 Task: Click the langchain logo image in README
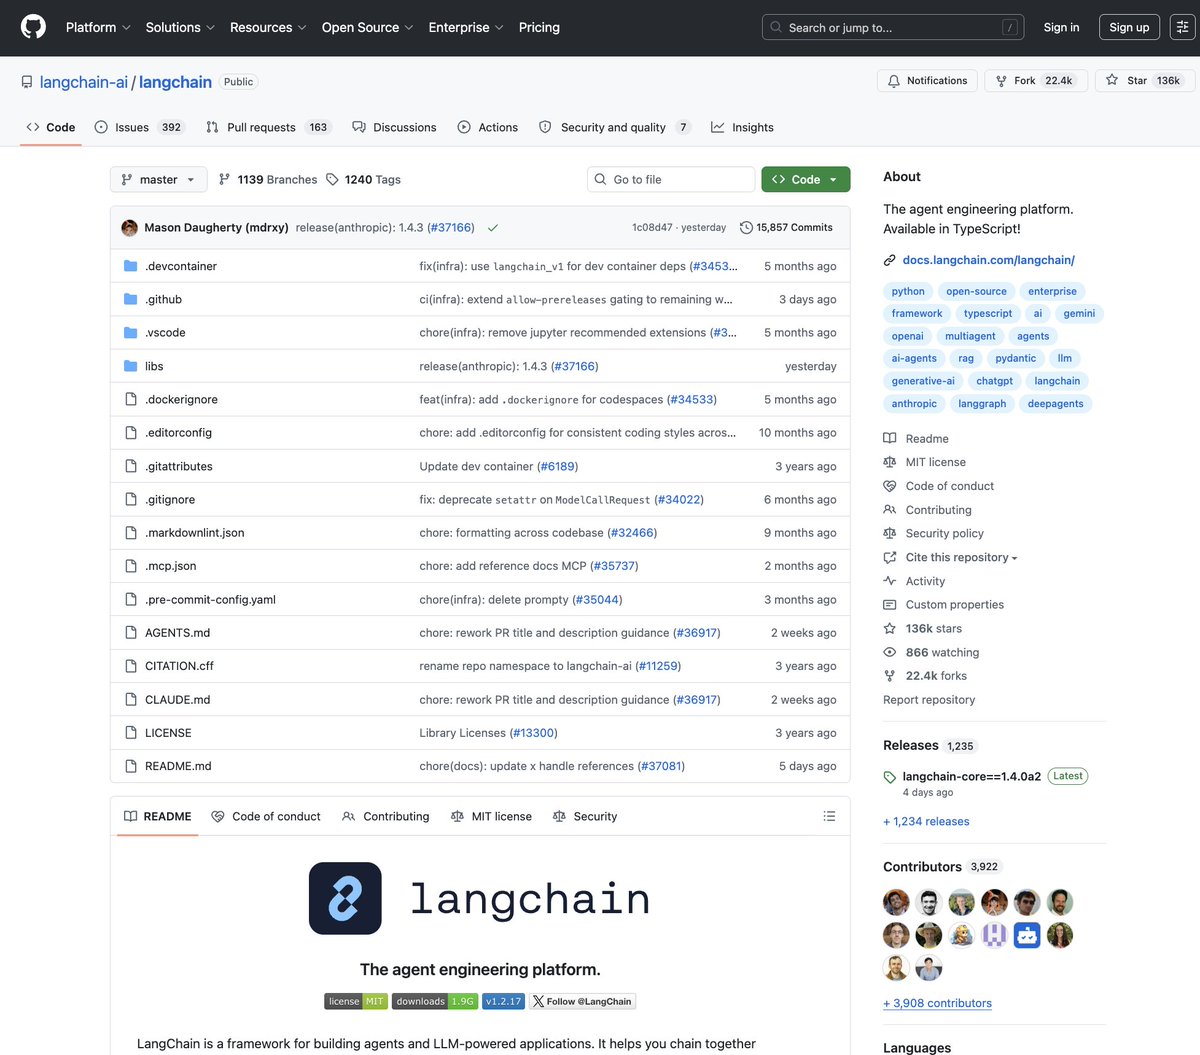coord(345,898)
